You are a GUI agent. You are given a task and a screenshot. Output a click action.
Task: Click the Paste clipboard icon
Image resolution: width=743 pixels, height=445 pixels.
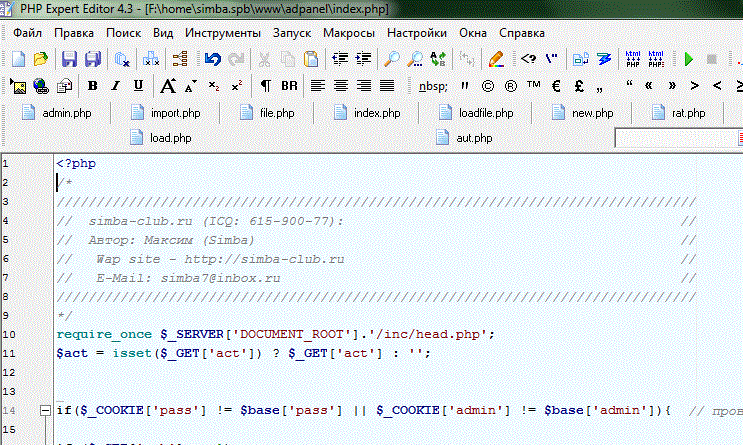tap(311, 59)
